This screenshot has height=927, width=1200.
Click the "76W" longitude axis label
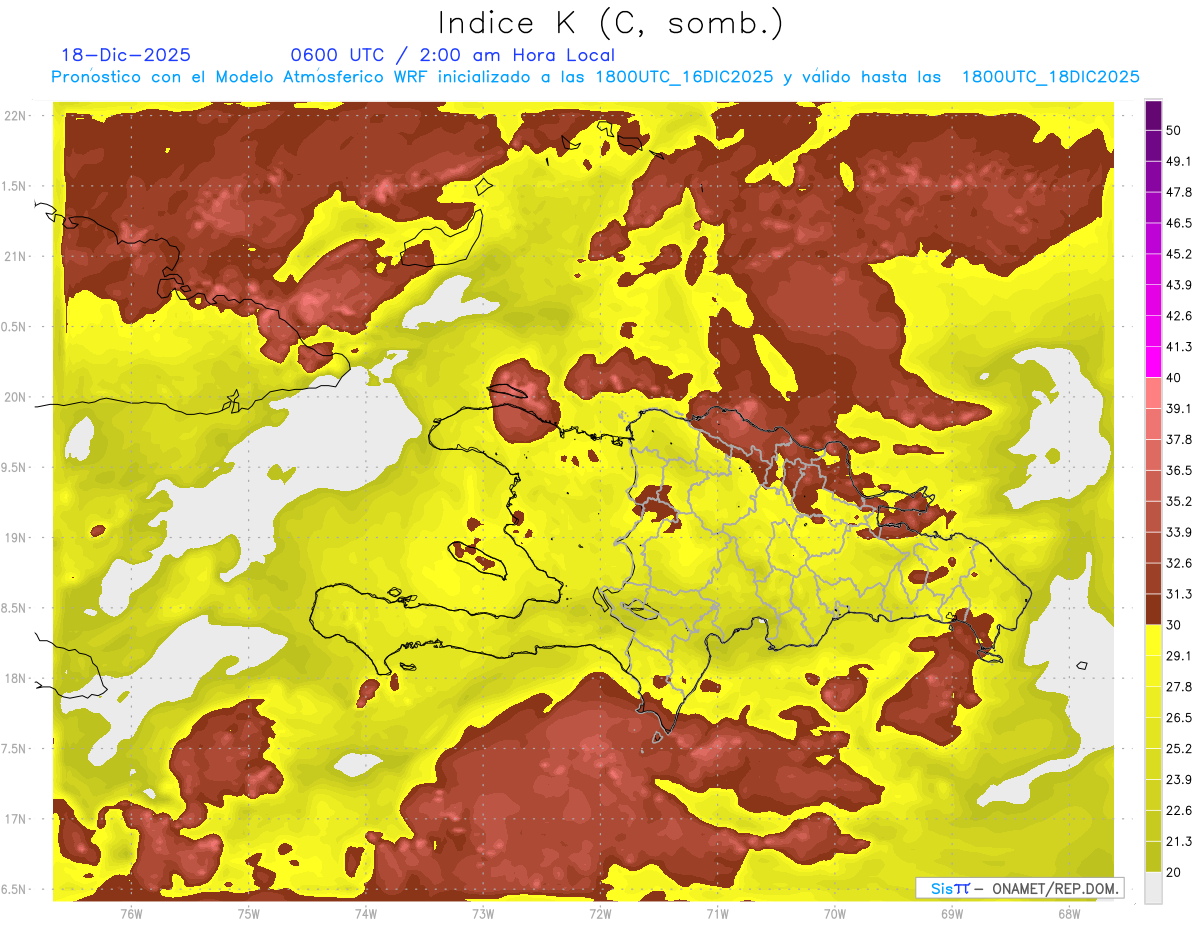[131, 914]
